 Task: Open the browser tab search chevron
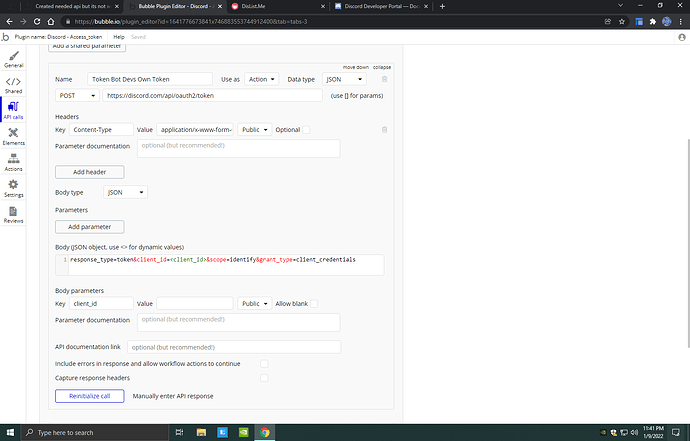[x=620, y=6]
